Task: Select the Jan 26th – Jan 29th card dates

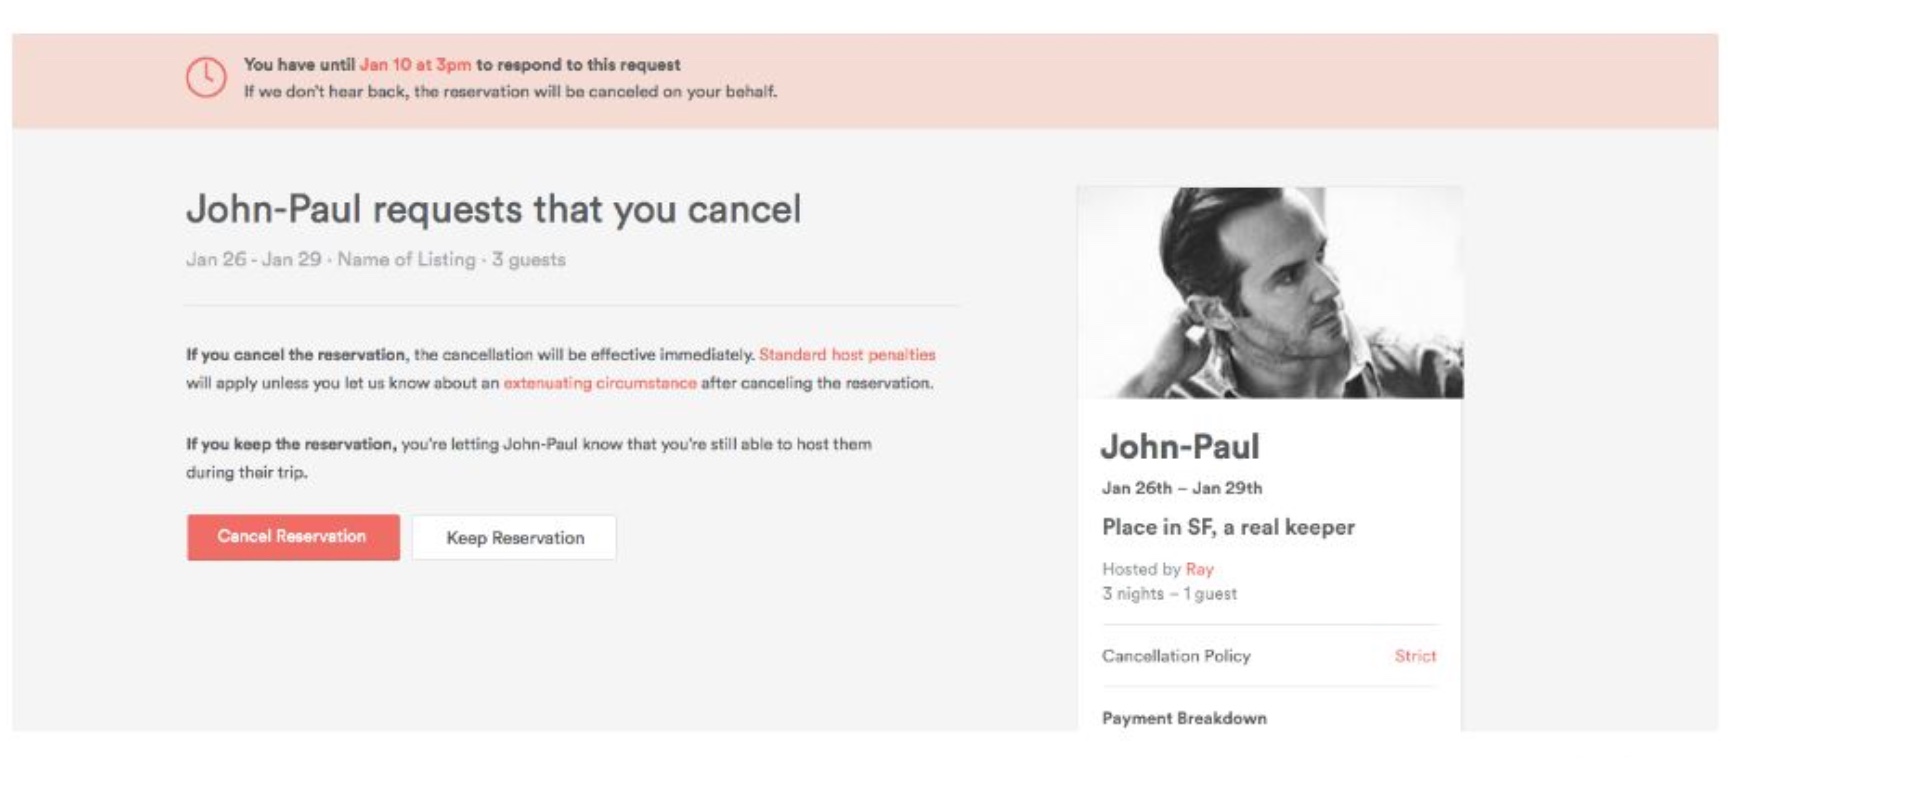Action: 1181,488
